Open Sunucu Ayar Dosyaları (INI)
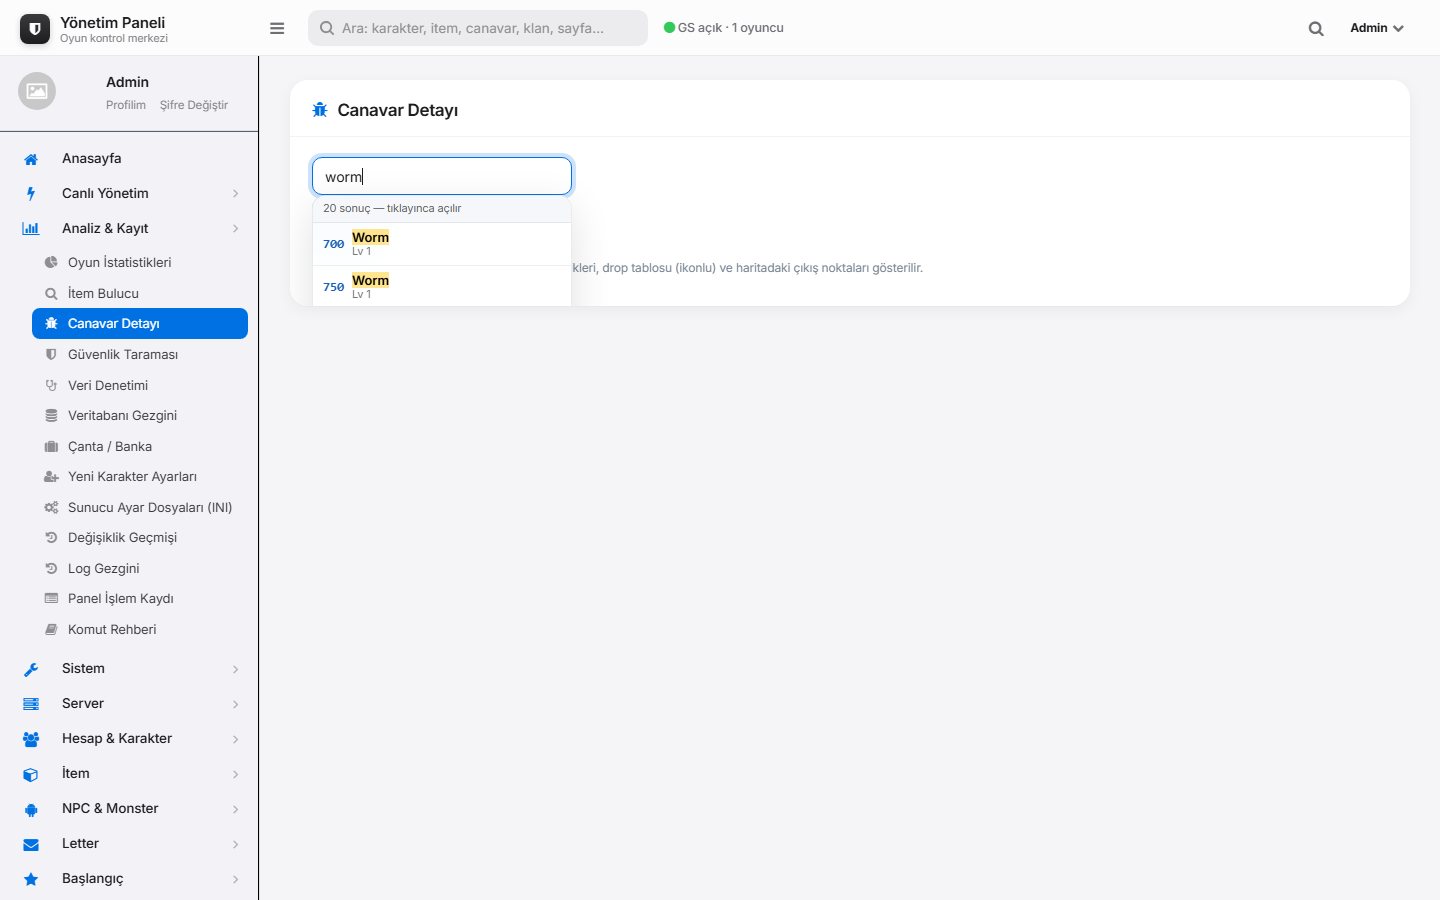This screenshot has height=900, width=1440. point(140,508)
